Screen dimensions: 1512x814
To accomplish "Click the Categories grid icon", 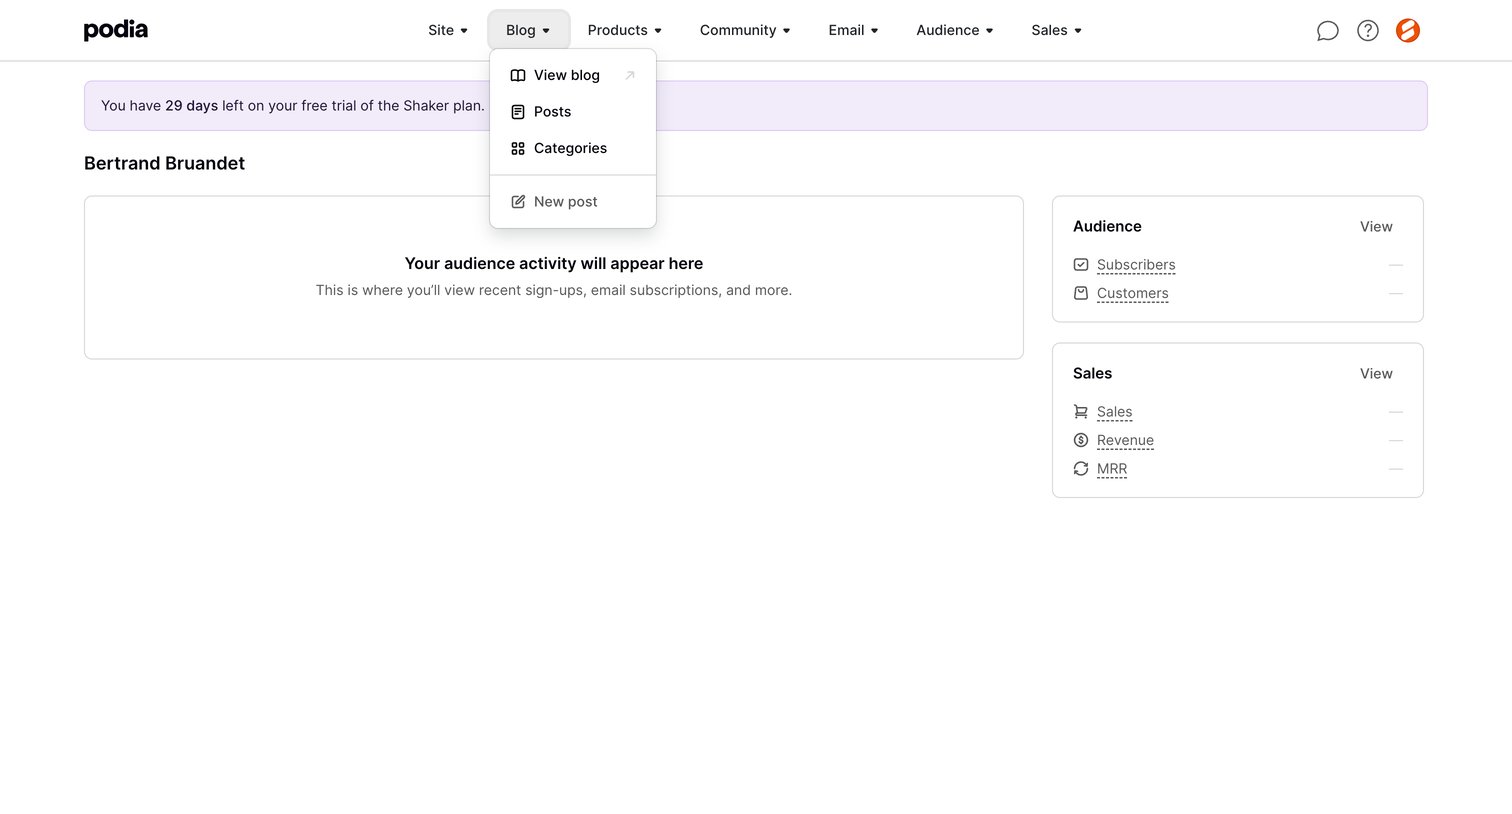I will pos(518,148).
